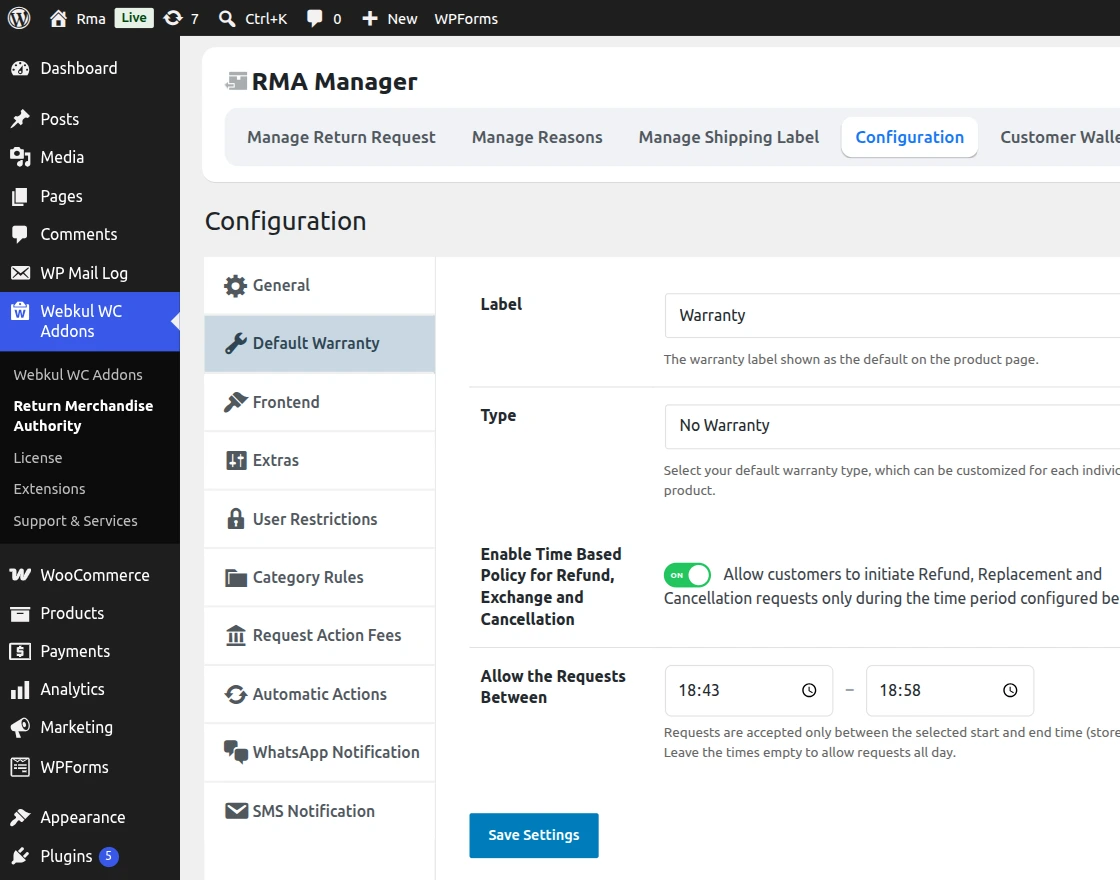This screenshot has height=880, width=1120.
Task: Click the Payments dollar icon
Action: pos(20,651)
